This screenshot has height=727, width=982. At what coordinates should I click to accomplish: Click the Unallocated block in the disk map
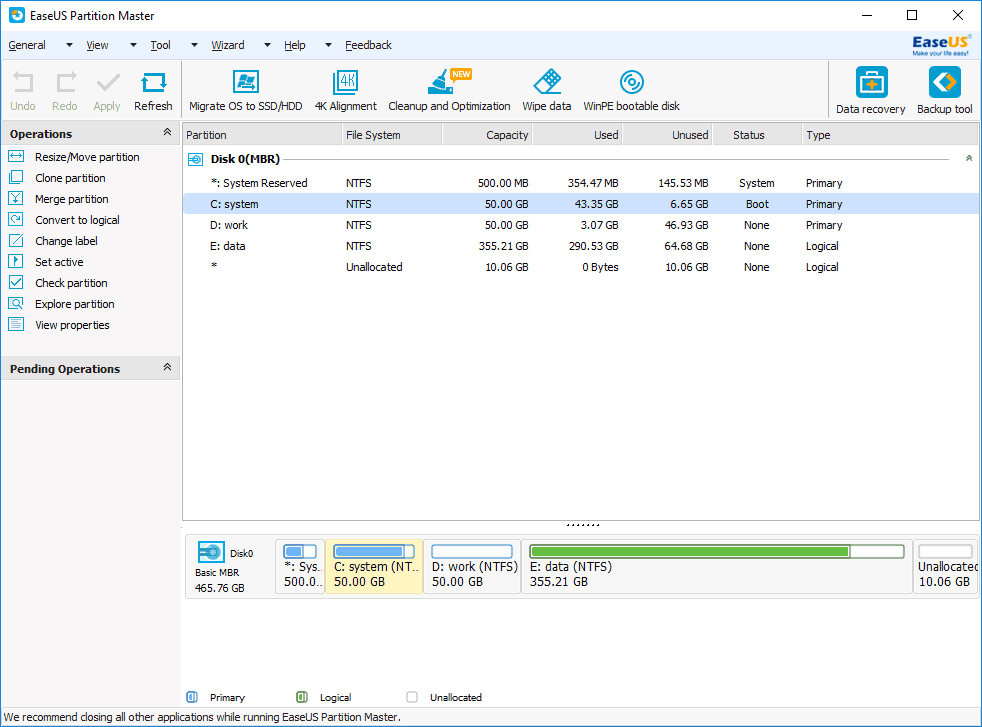tap(945, 565)
